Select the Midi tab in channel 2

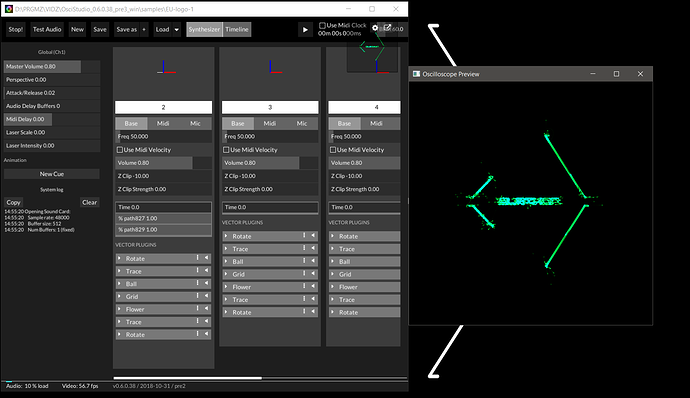(163, 123)
